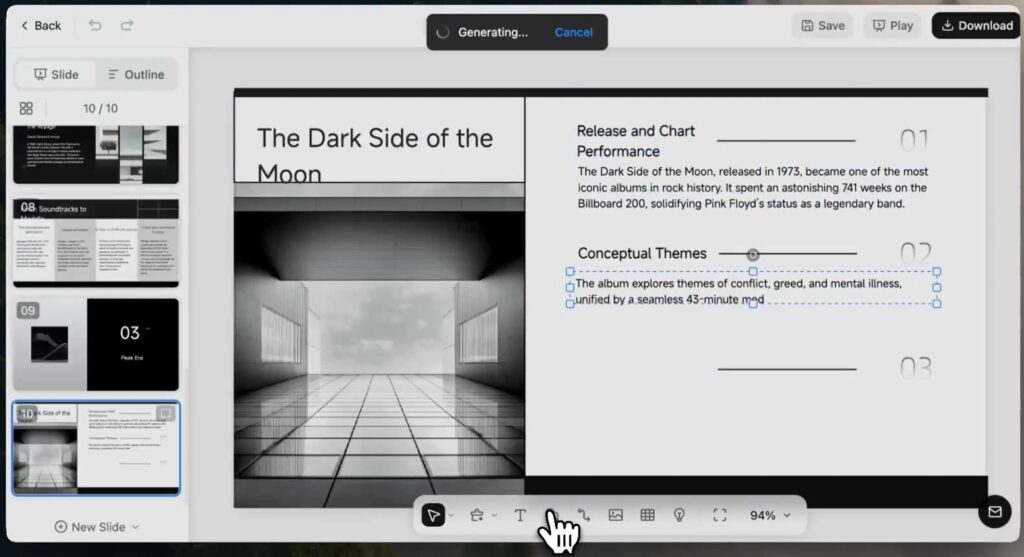Open the lightbulb ideas tool
Viewport: 1024px width, 557px height.
(x=679, y=515)
